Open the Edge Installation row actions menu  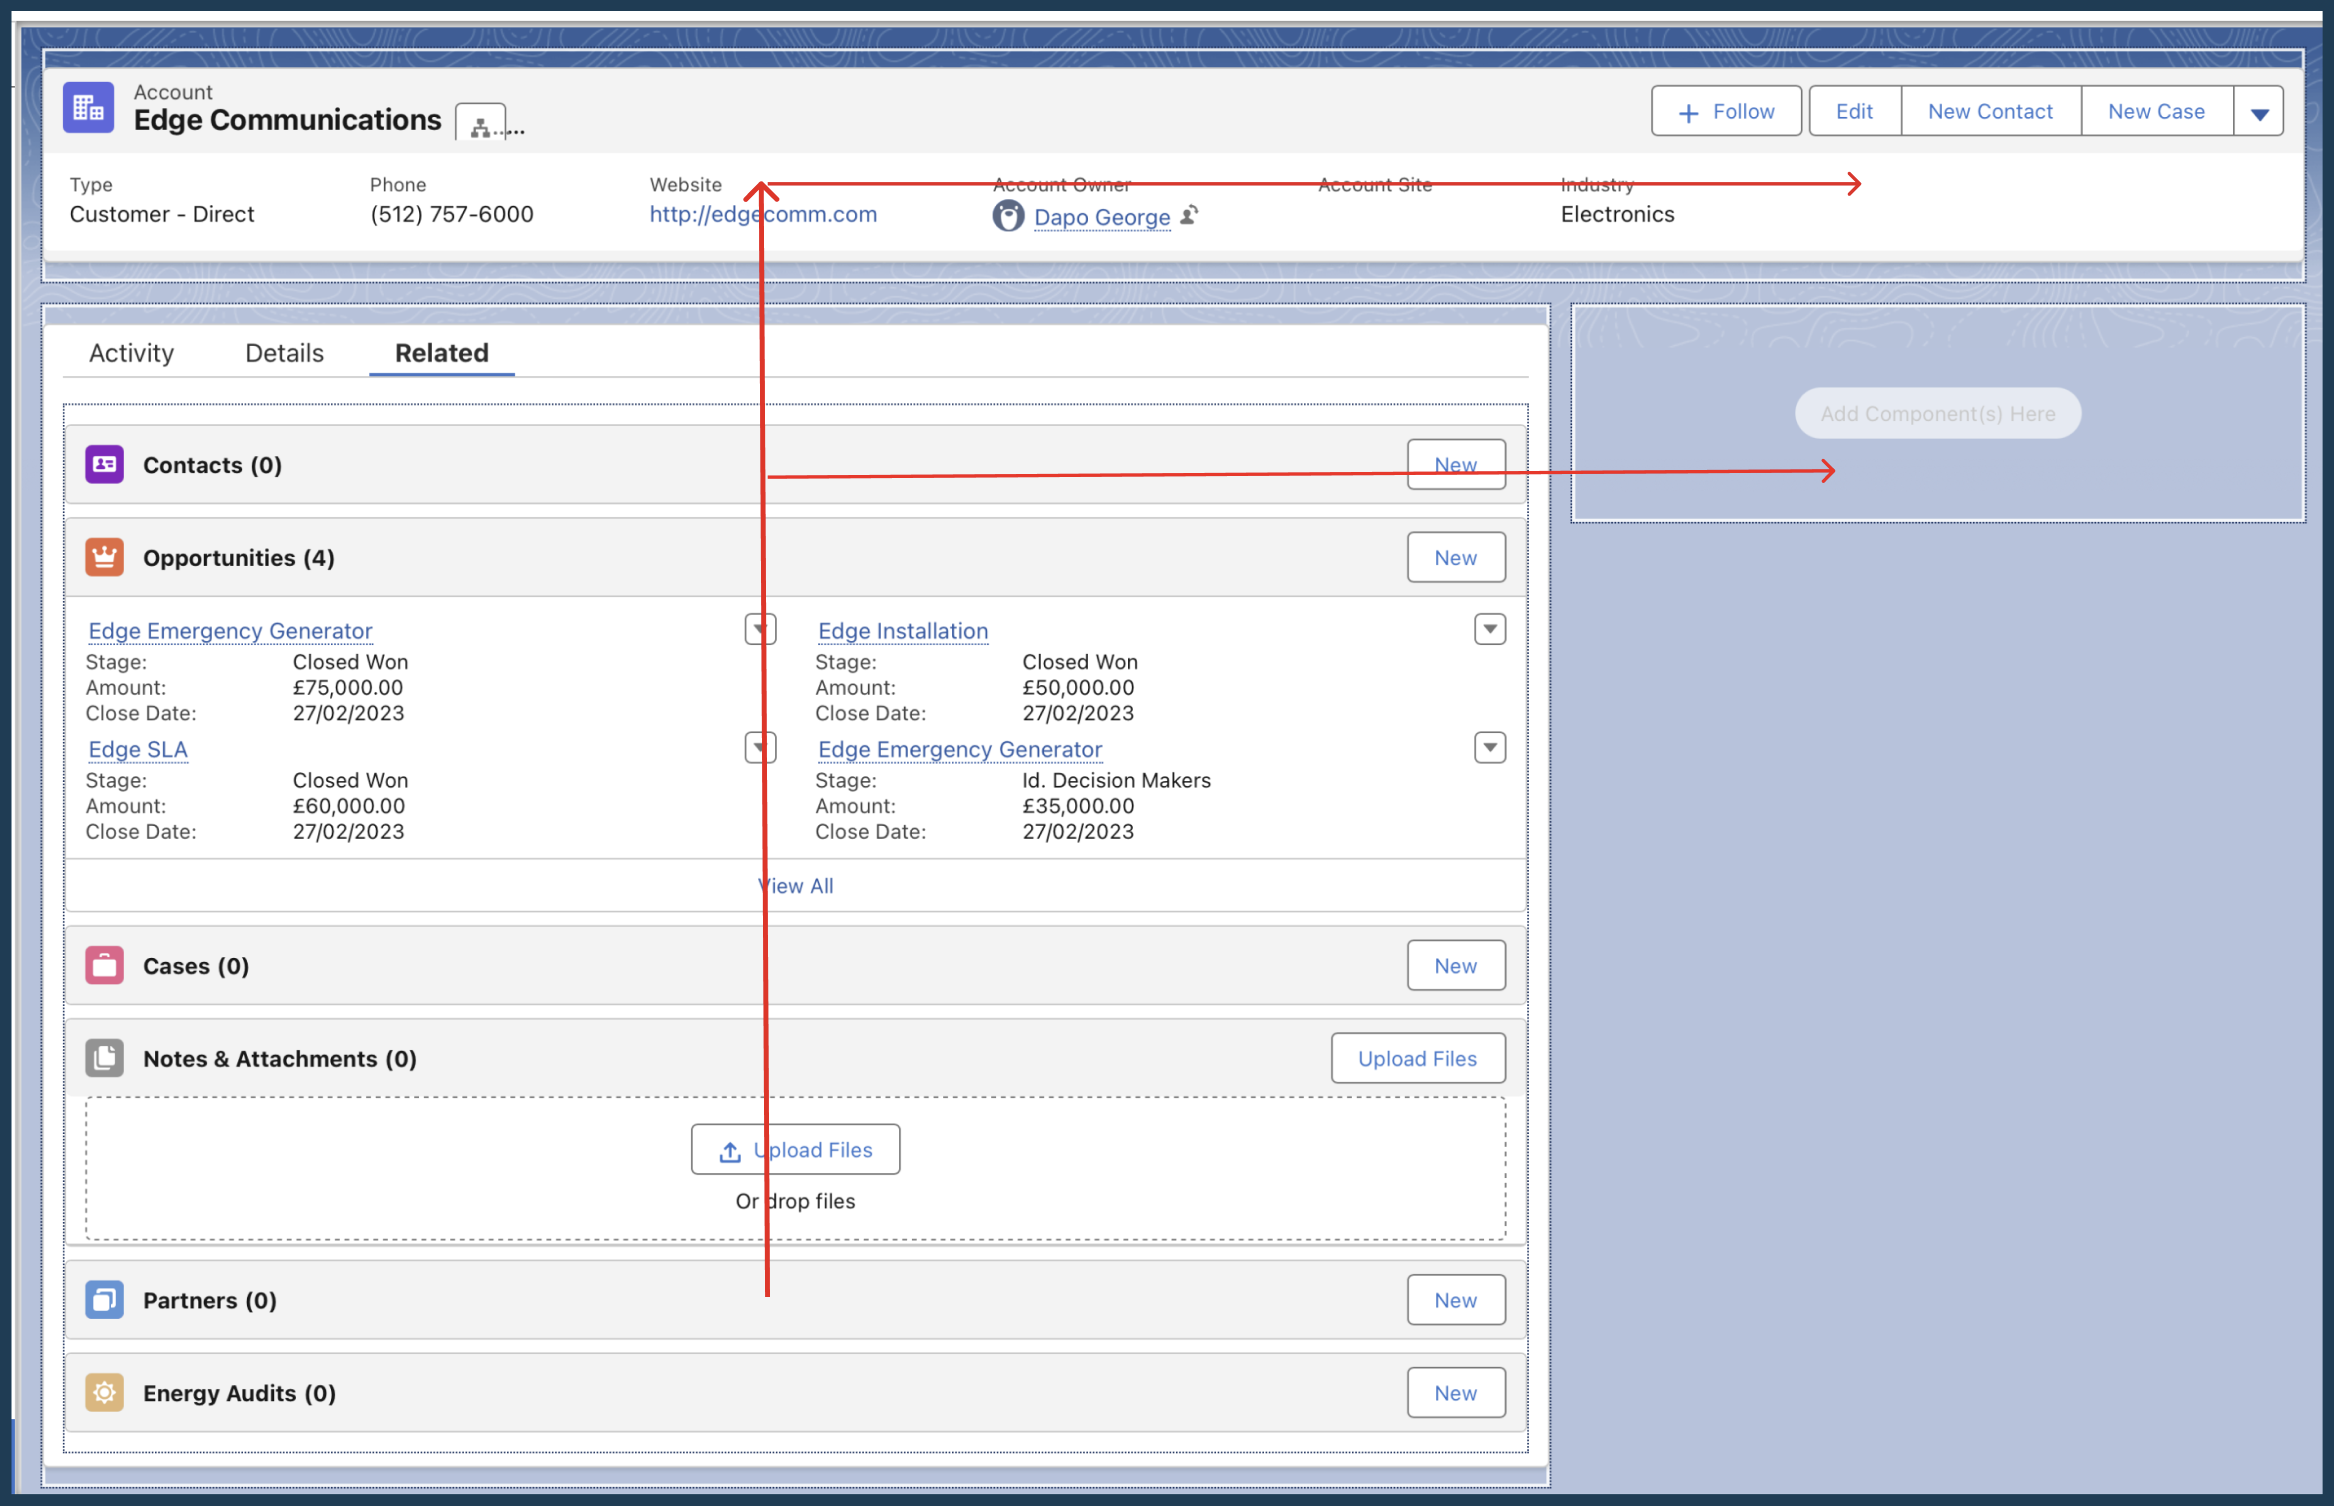click(x=1490, y=629)
